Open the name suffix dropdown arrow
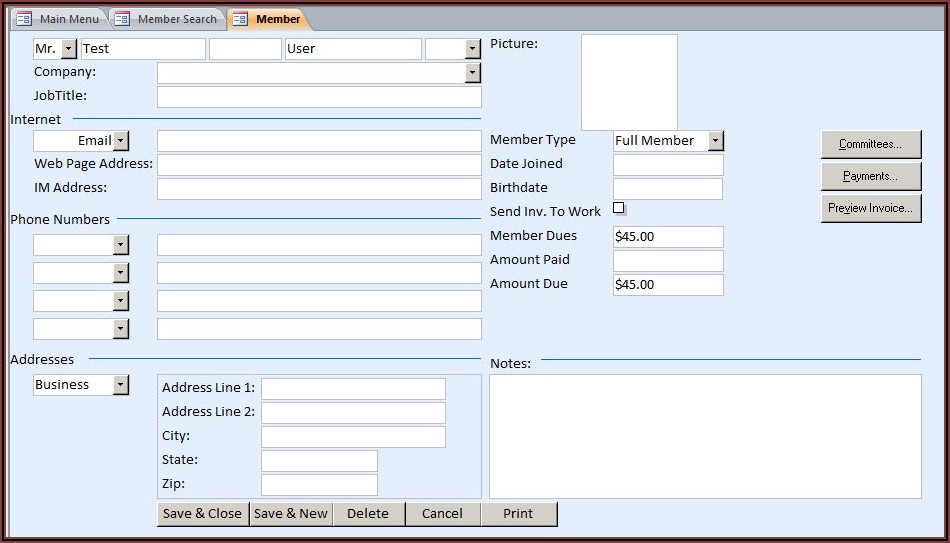 pyautogui.click(x=473, y=49)
